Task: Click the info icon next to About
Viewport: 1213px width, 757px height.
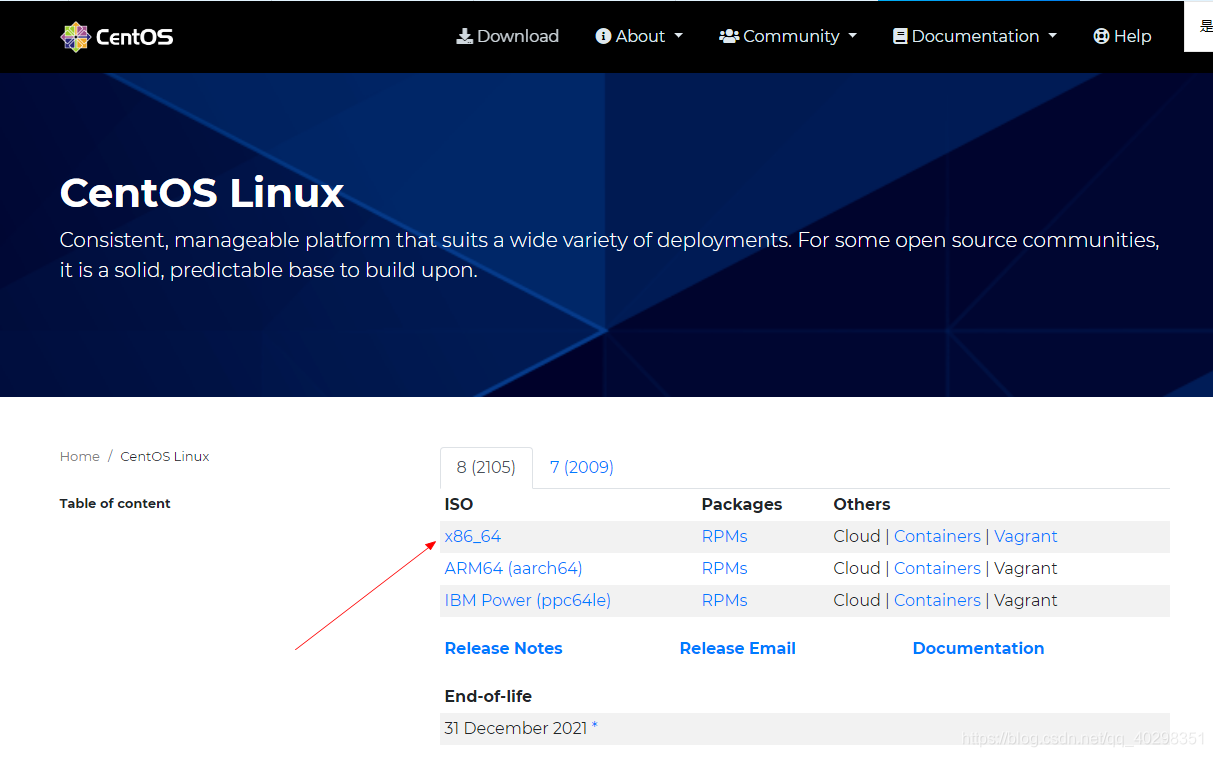Action: click(604, 36)
